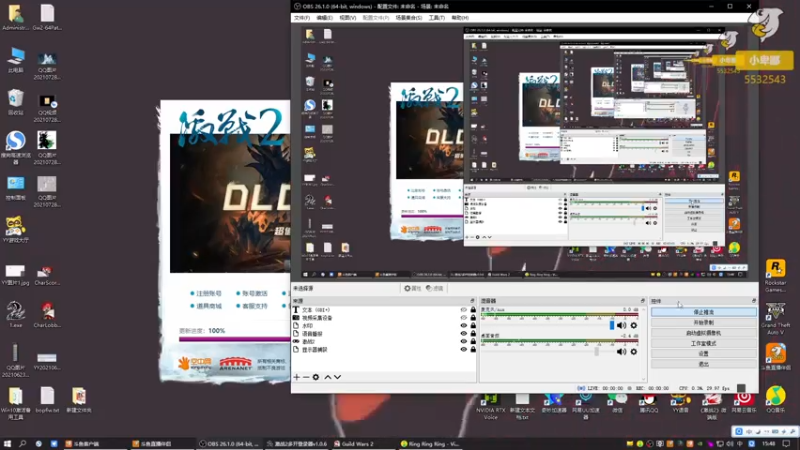Open the Sogou browser desktop icon
Screen dimensions: 800x450
tap(15, 147)
